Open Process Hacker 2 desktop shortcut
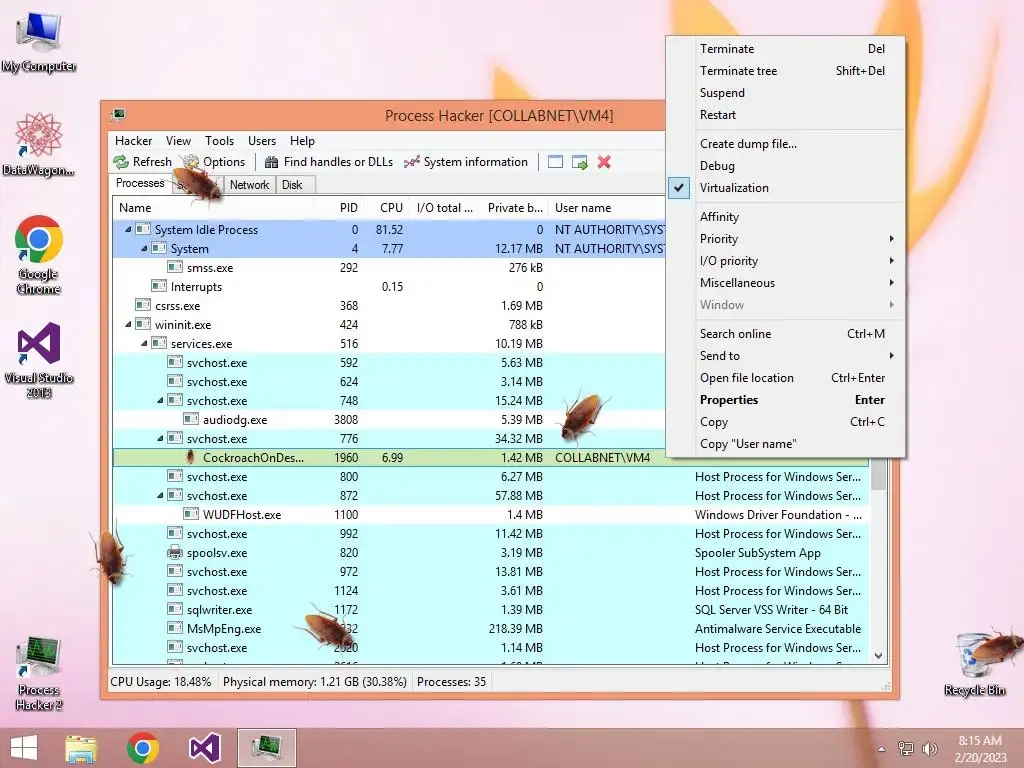 (39, 673)
